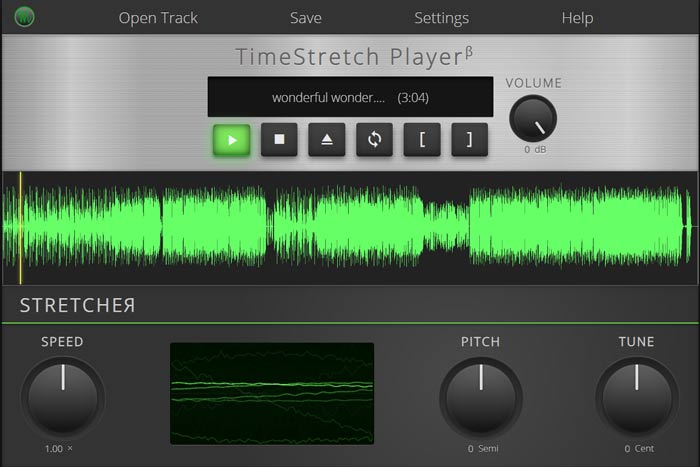Click the yellow playhead marker in waveform

(21, 227)
